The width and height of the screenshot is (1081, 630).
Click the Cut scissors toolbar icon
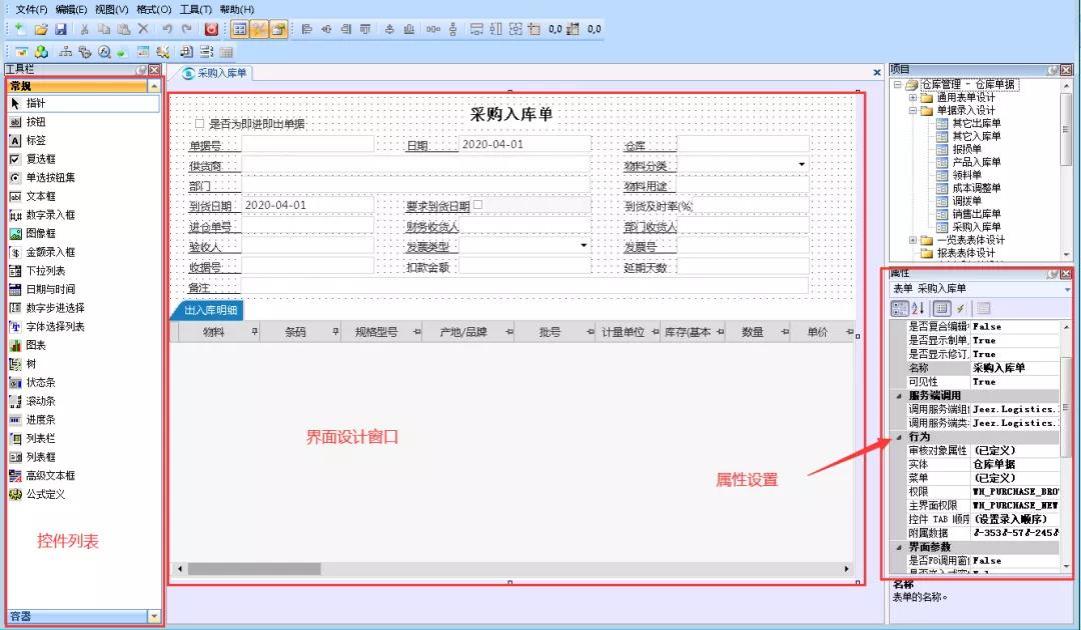84,29
